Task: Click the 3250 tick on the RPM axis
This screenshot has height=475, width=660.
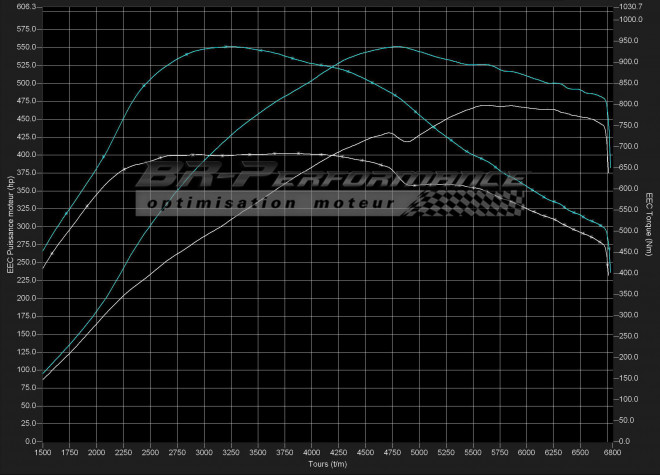Action: (x=230, y=452)
